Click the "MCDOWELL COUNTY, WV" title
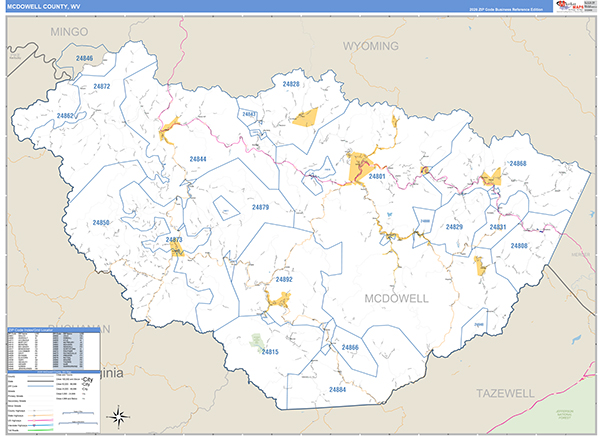600x436 pixels. pyautogui.click(x=44, y=7)
